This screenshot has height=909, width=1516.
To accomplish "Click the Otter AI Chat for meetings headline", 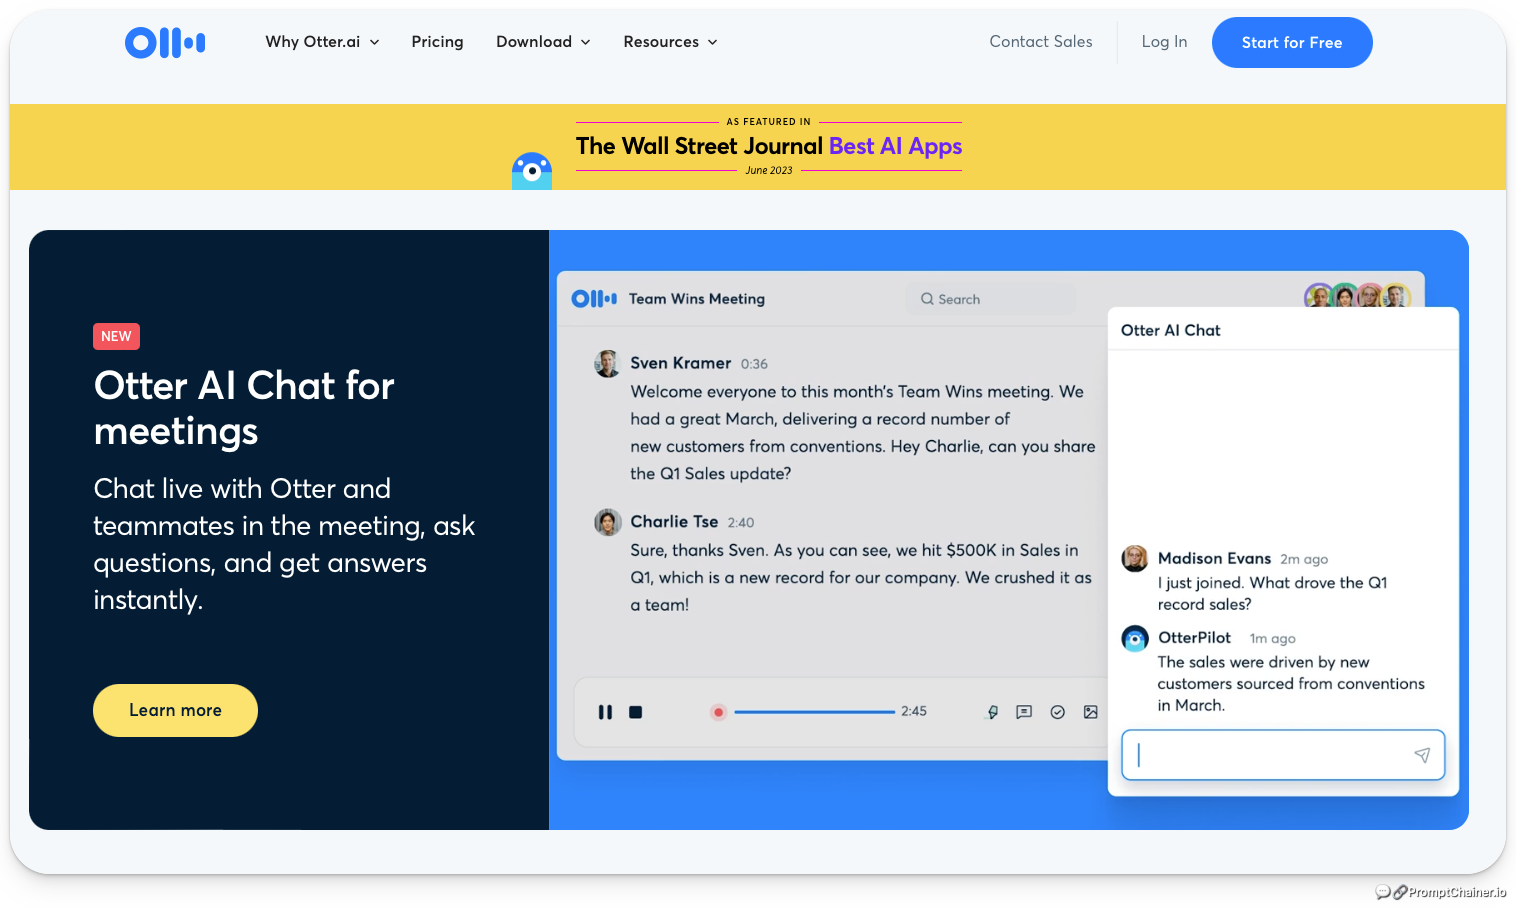I will [x=244, y=408].
